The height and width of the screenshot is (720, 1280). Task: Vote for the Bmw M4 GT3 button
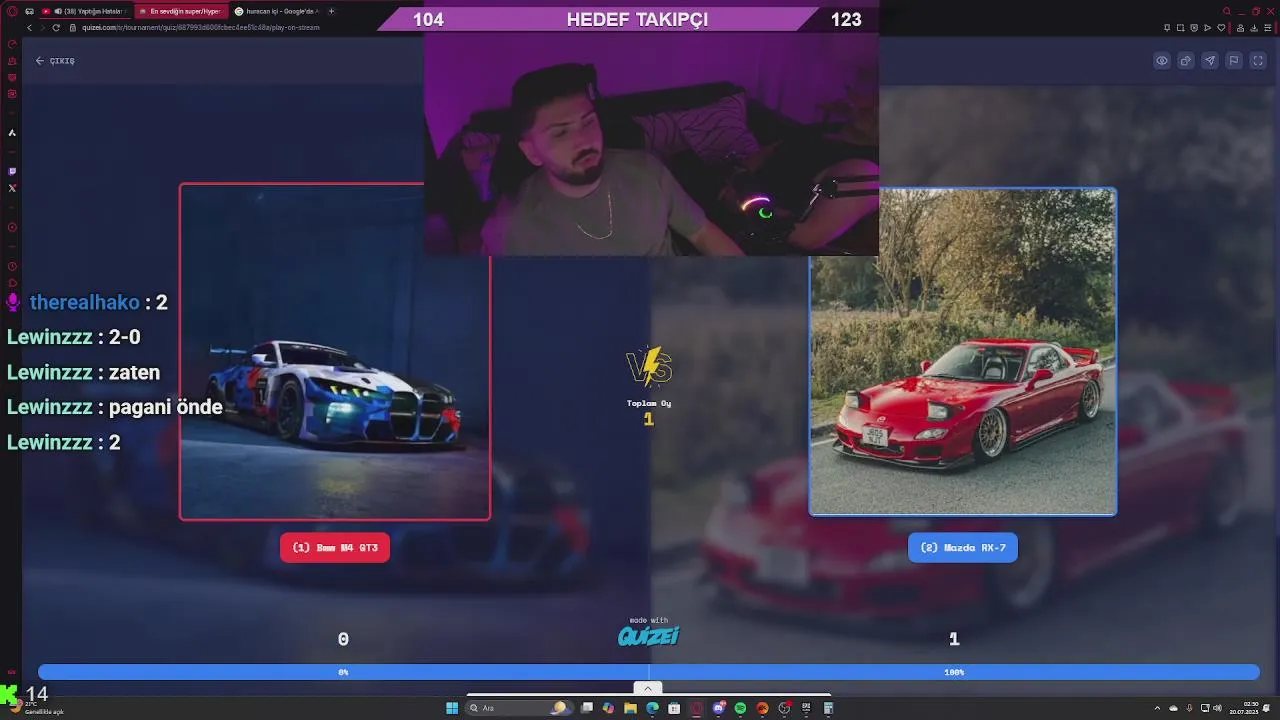(335, 548)
